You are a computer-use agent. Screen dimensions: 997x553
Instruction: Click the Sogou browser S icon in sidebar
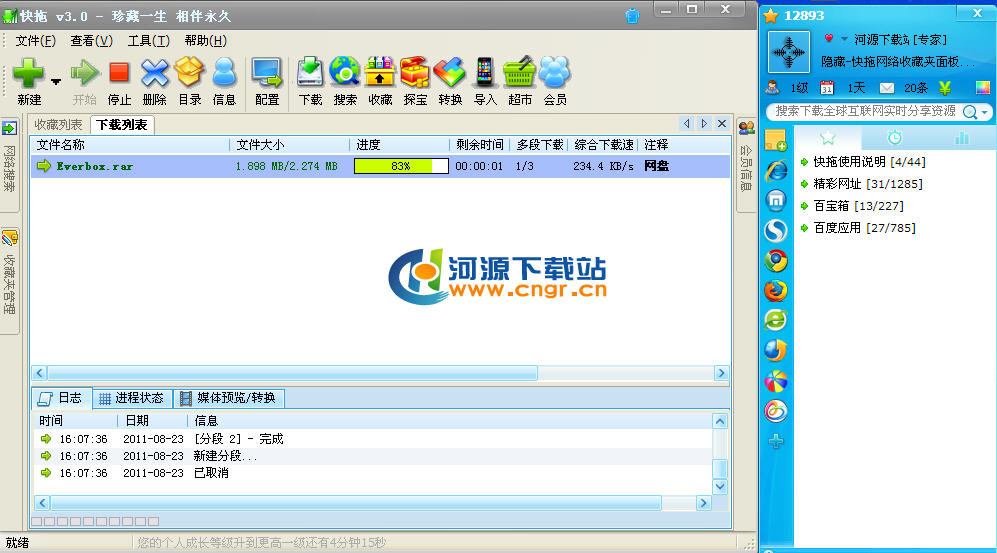(776, 231)
